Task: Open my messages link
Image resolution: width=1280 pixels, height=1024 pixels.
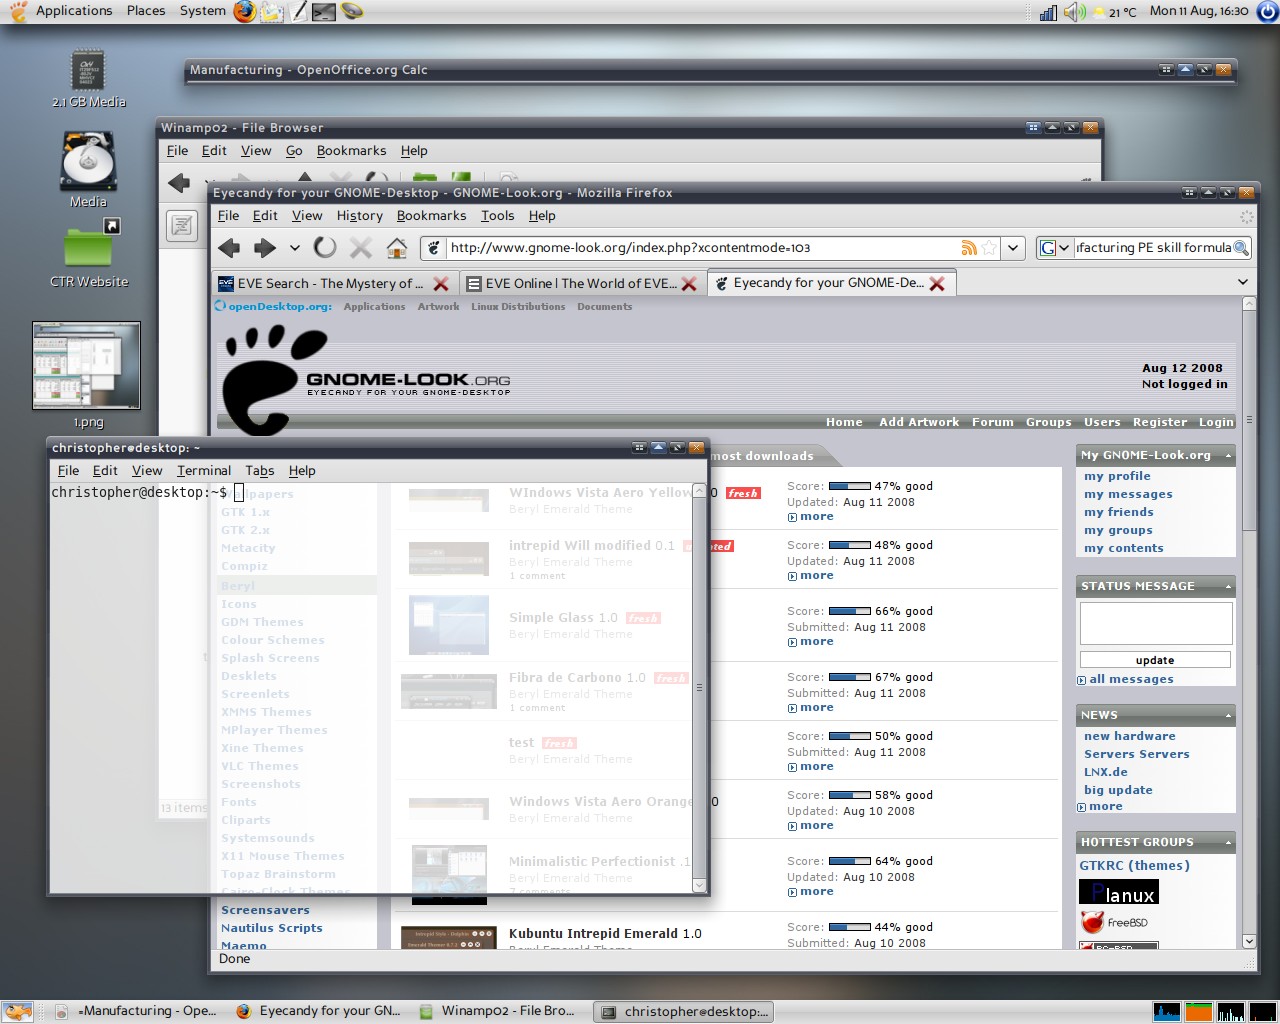Action: click(x=1128, y=495)
